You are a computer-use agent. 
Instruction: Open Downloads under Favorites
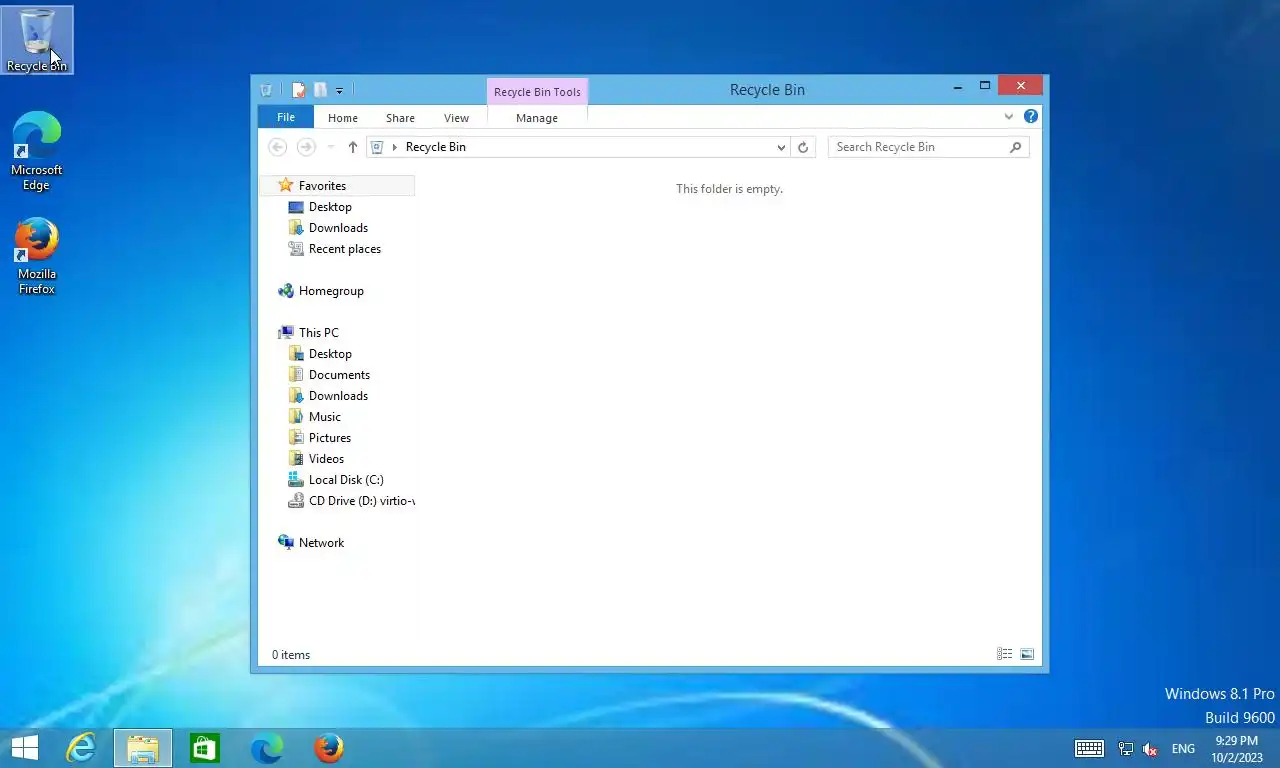tap(338, 228)
